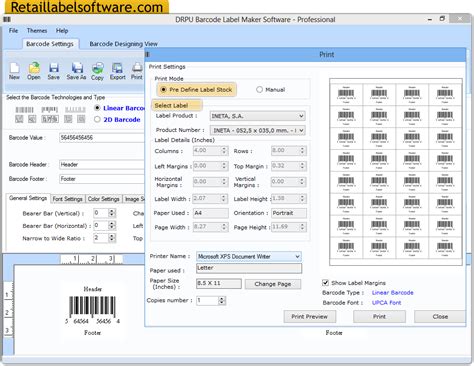The height and width of the screenshot is (366, 474).
Task: Open the Color Settings tab
Action: [x=104, y=199]
